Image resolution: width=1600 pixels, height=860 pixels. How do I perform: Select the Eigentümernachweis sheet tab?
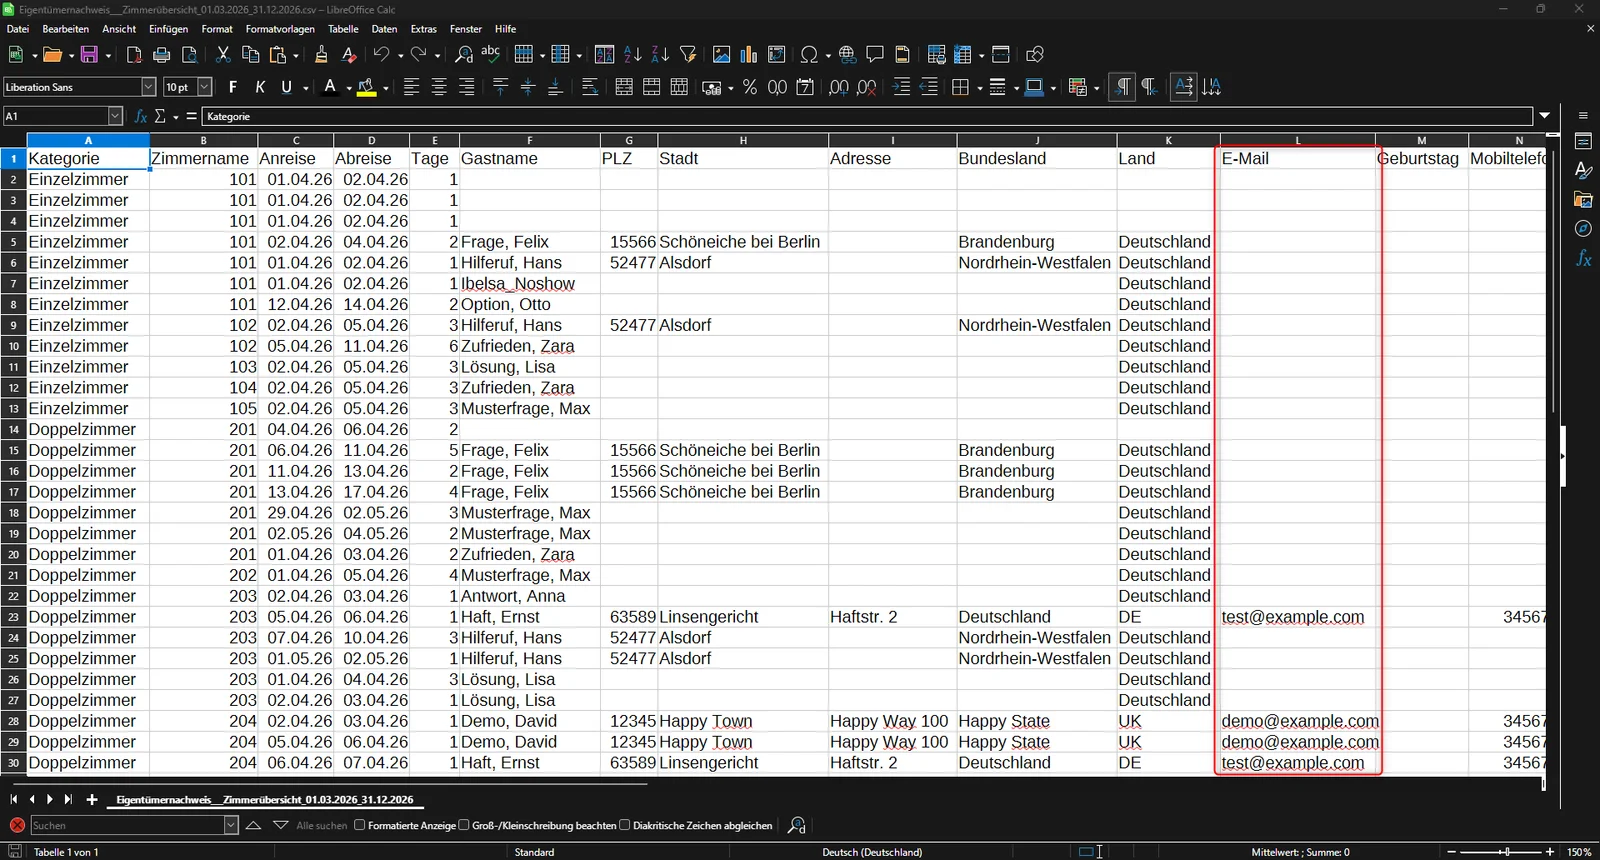pos(265,799)
